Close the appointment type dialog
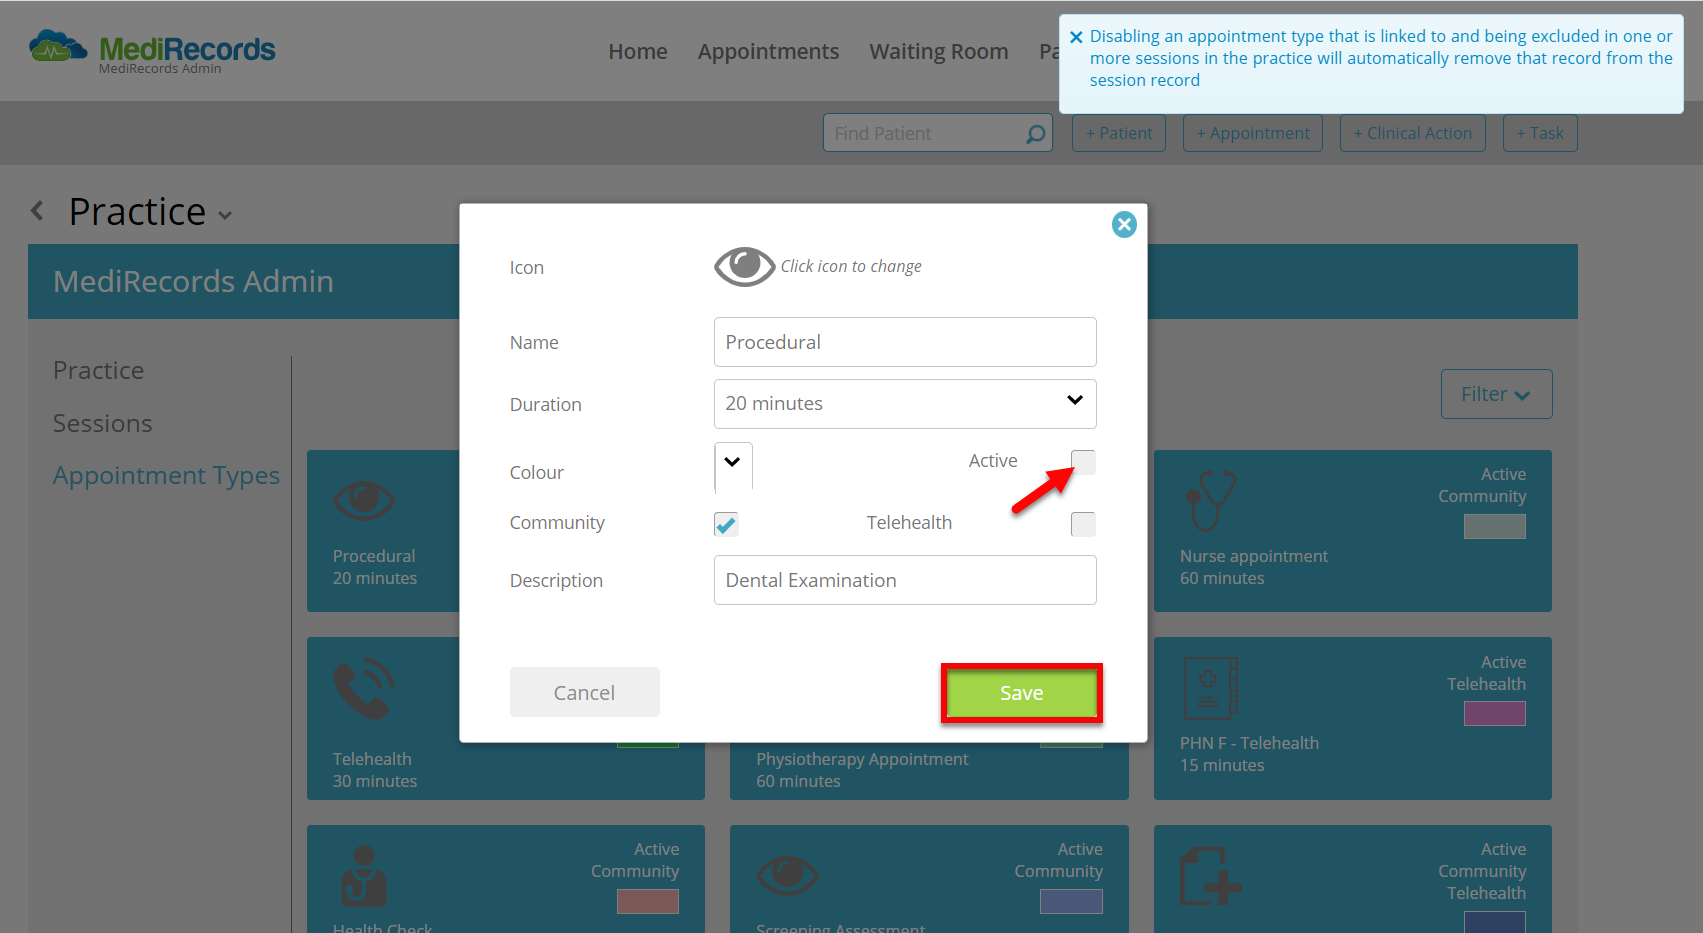This screenshot has height=933, width=1703. [1124, 224]
